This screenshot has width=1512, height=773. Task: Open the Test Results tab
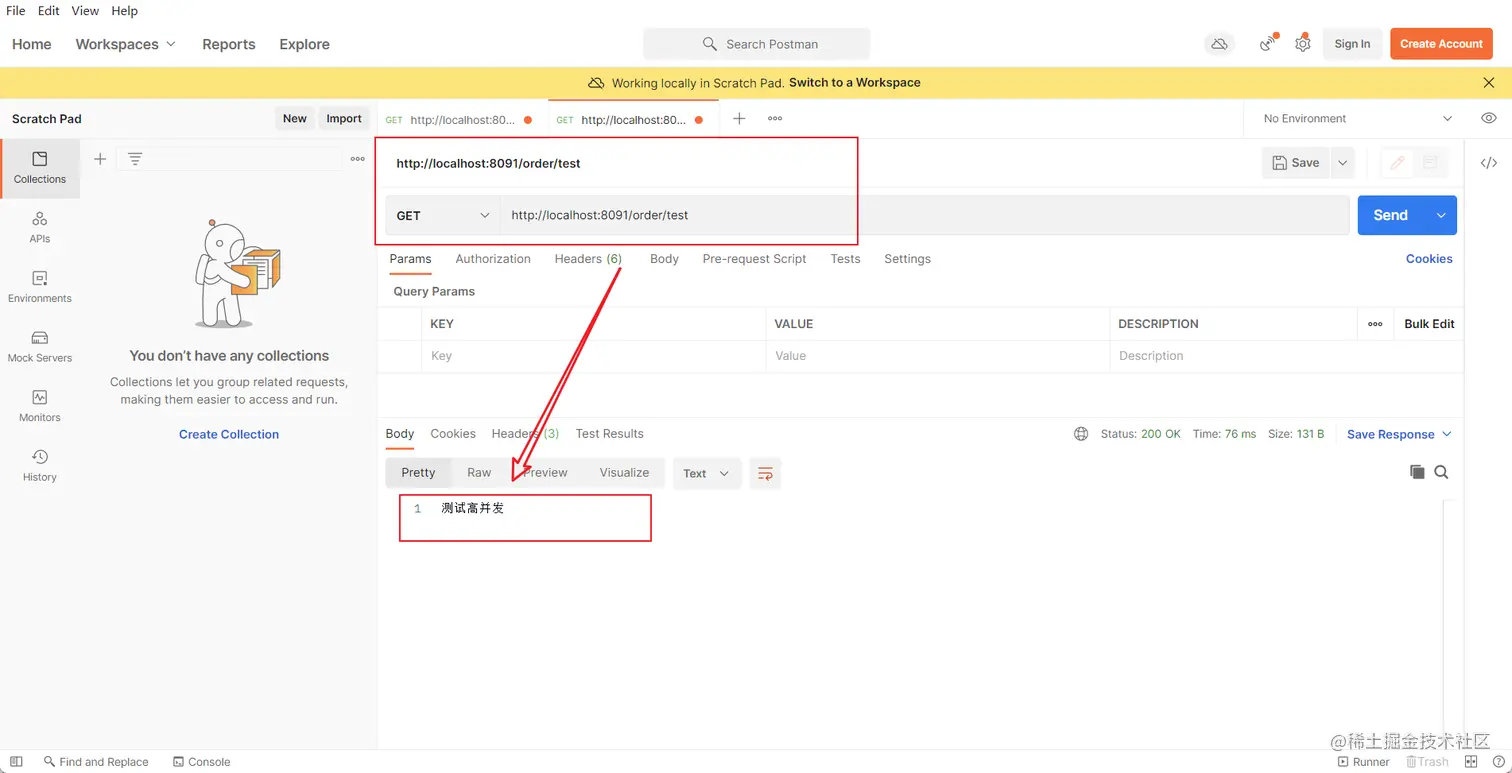pos(609,434)
